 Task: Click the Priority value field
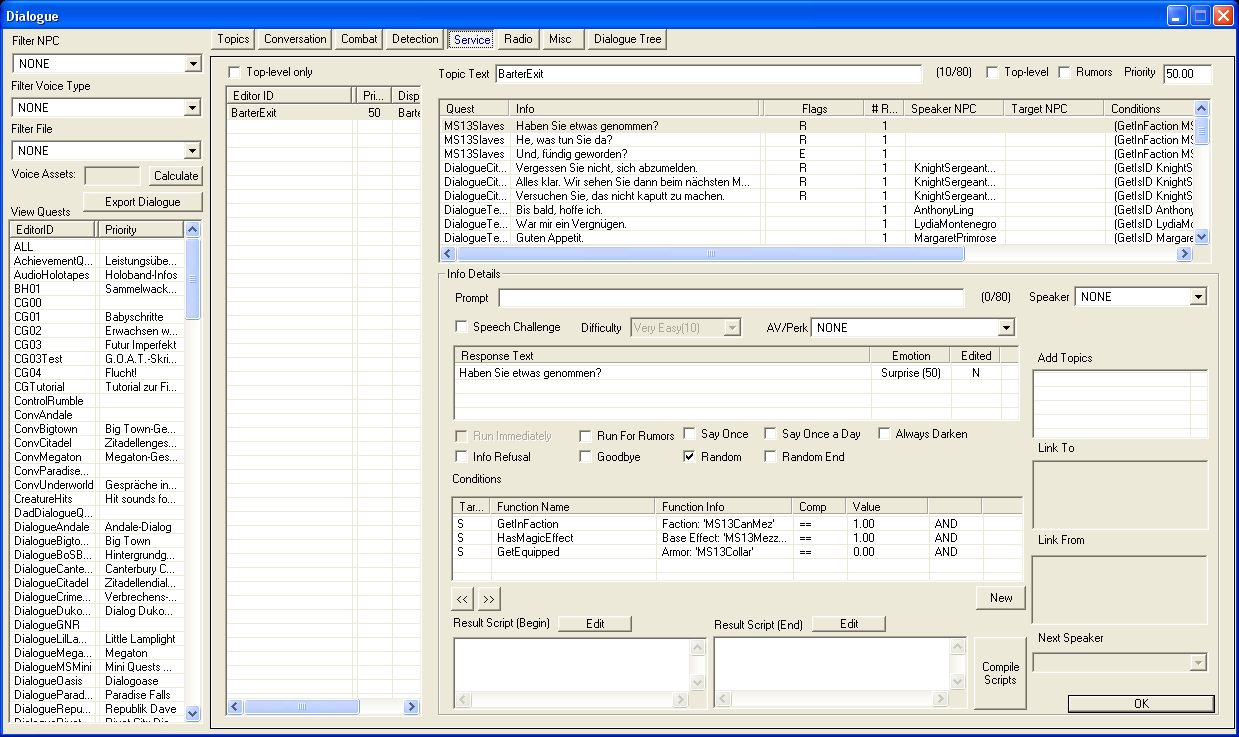(1187, 74)
